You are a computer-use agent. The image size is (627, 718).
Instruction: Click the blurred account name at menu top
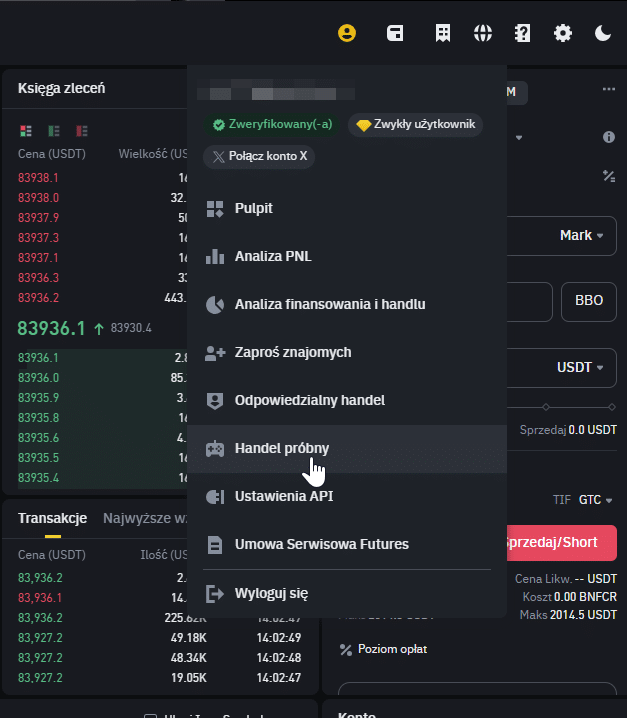276,91
